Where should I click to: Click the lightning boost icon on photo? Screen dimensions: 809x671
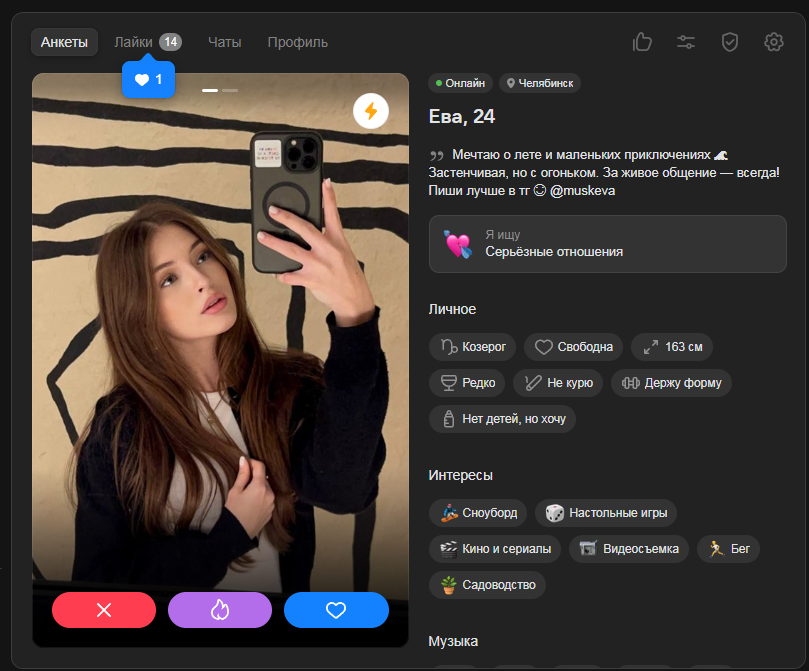point(371,111)
